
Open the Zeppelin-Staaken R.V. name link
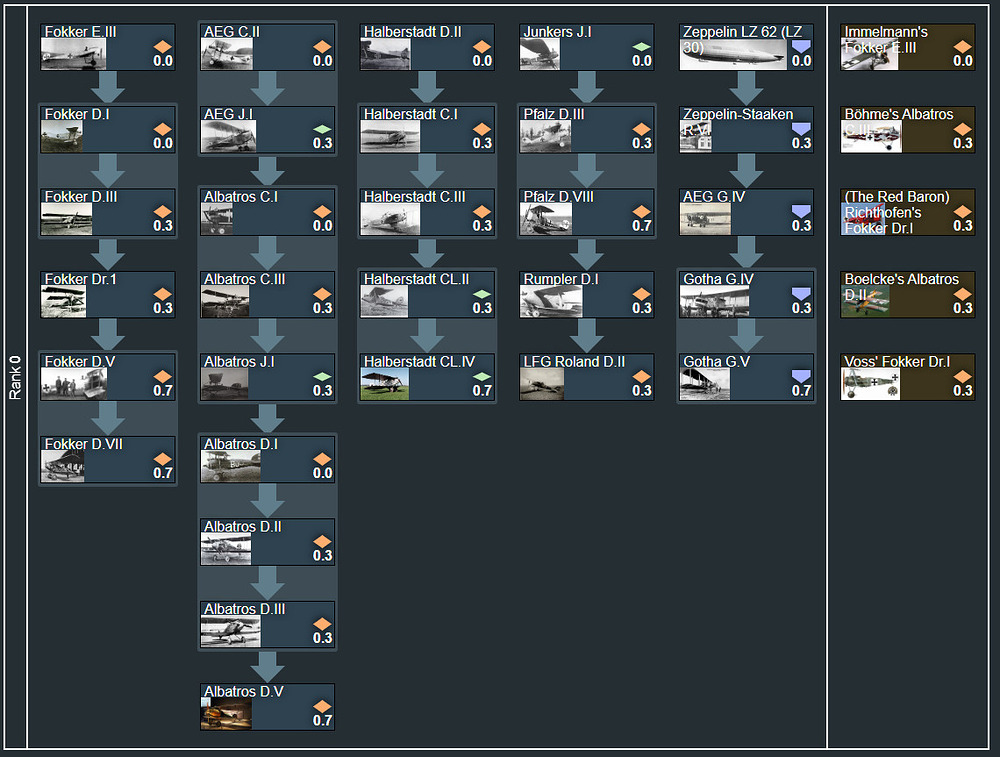737,115
